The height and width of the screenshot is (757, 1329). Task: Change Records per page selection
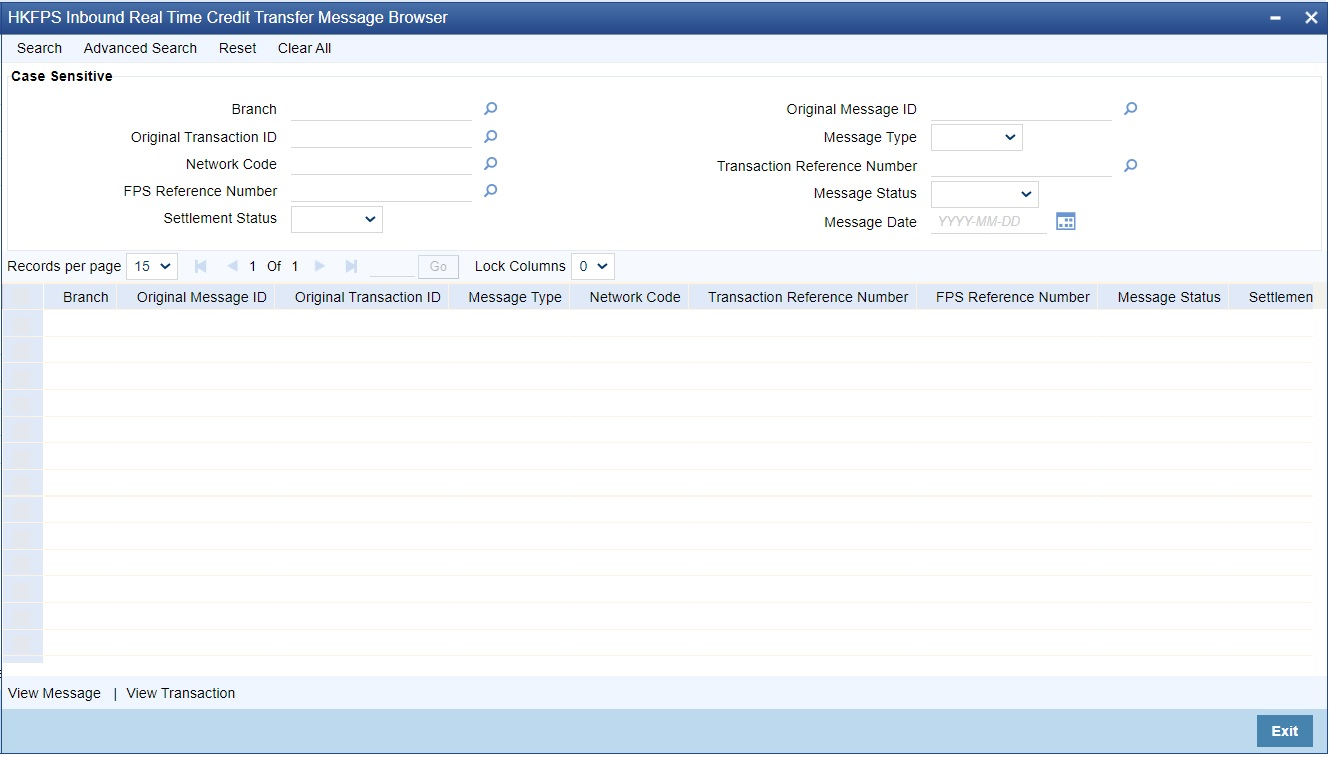pyautogui.click(x=151, y=266)
